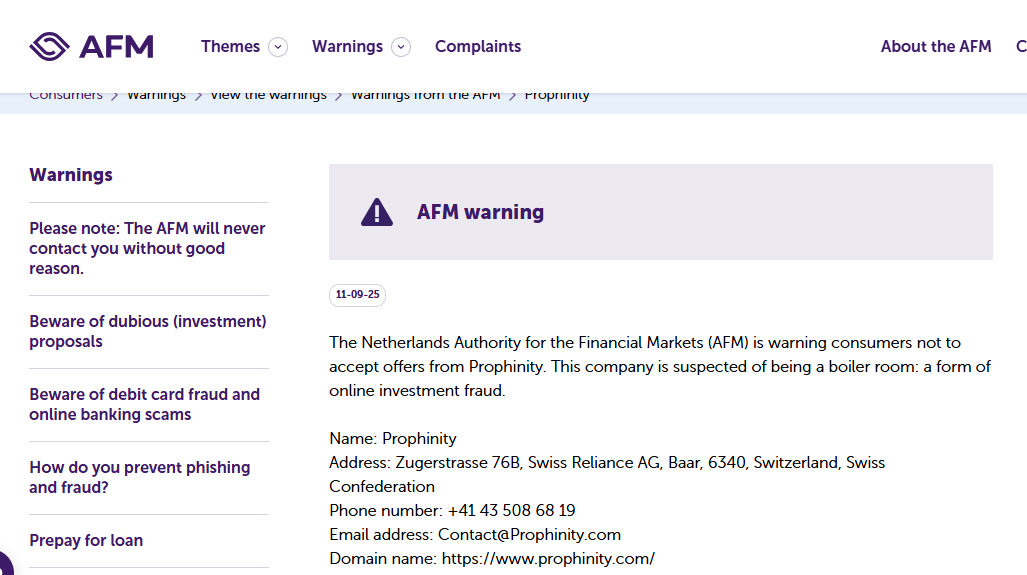Open How do you prevent phishing and fraud
1027x575 pixels.
coord(140,477)
